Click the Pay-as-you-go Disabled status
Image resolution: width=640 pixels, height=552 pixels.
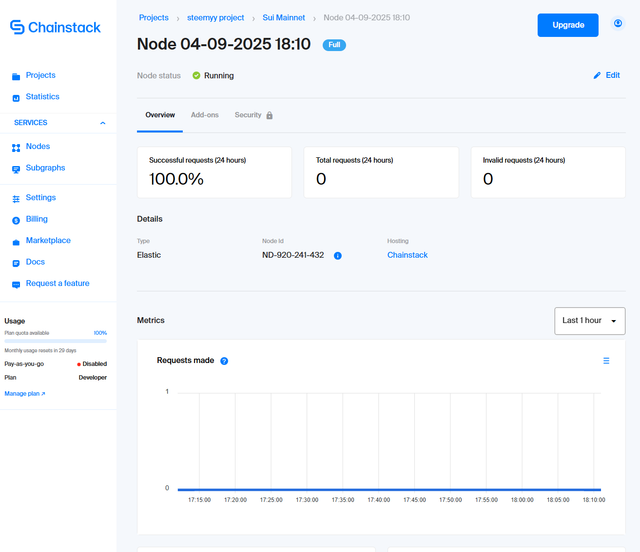(92, 364)
